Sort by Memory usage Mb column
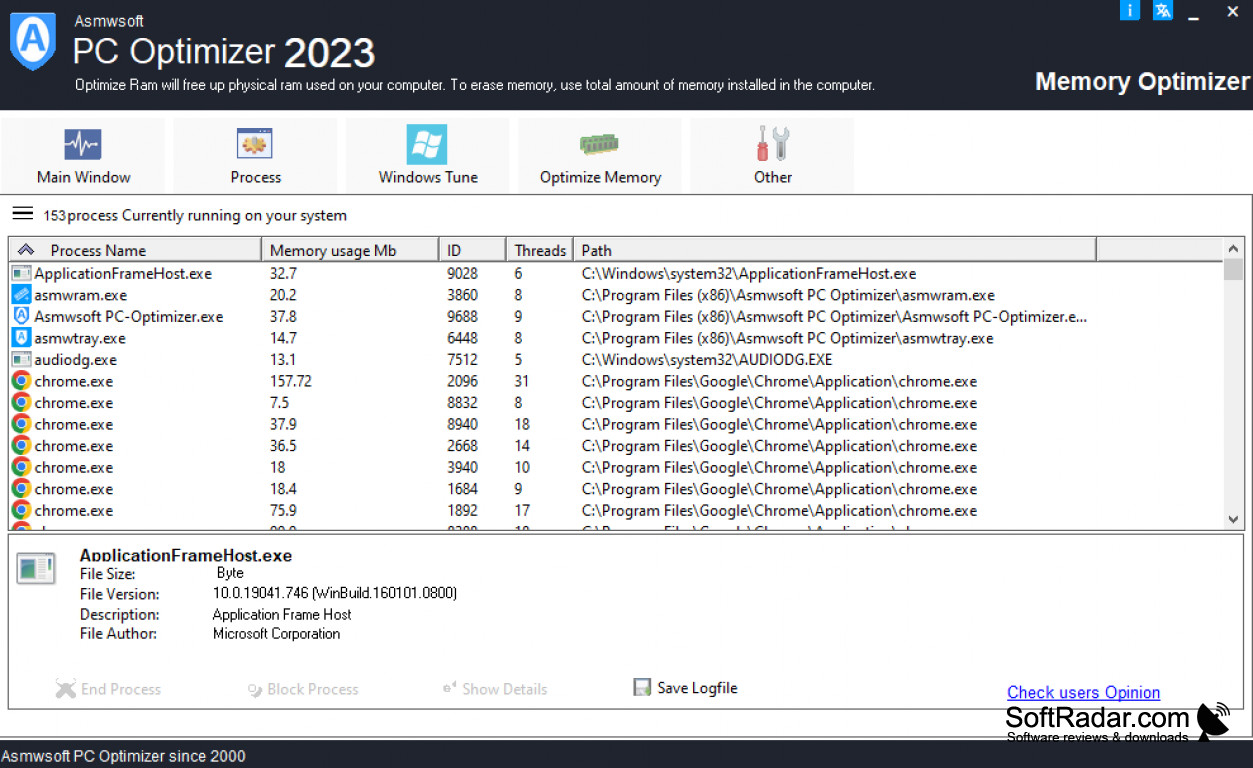Screen dimensions: 1253x768 [350, 250]
